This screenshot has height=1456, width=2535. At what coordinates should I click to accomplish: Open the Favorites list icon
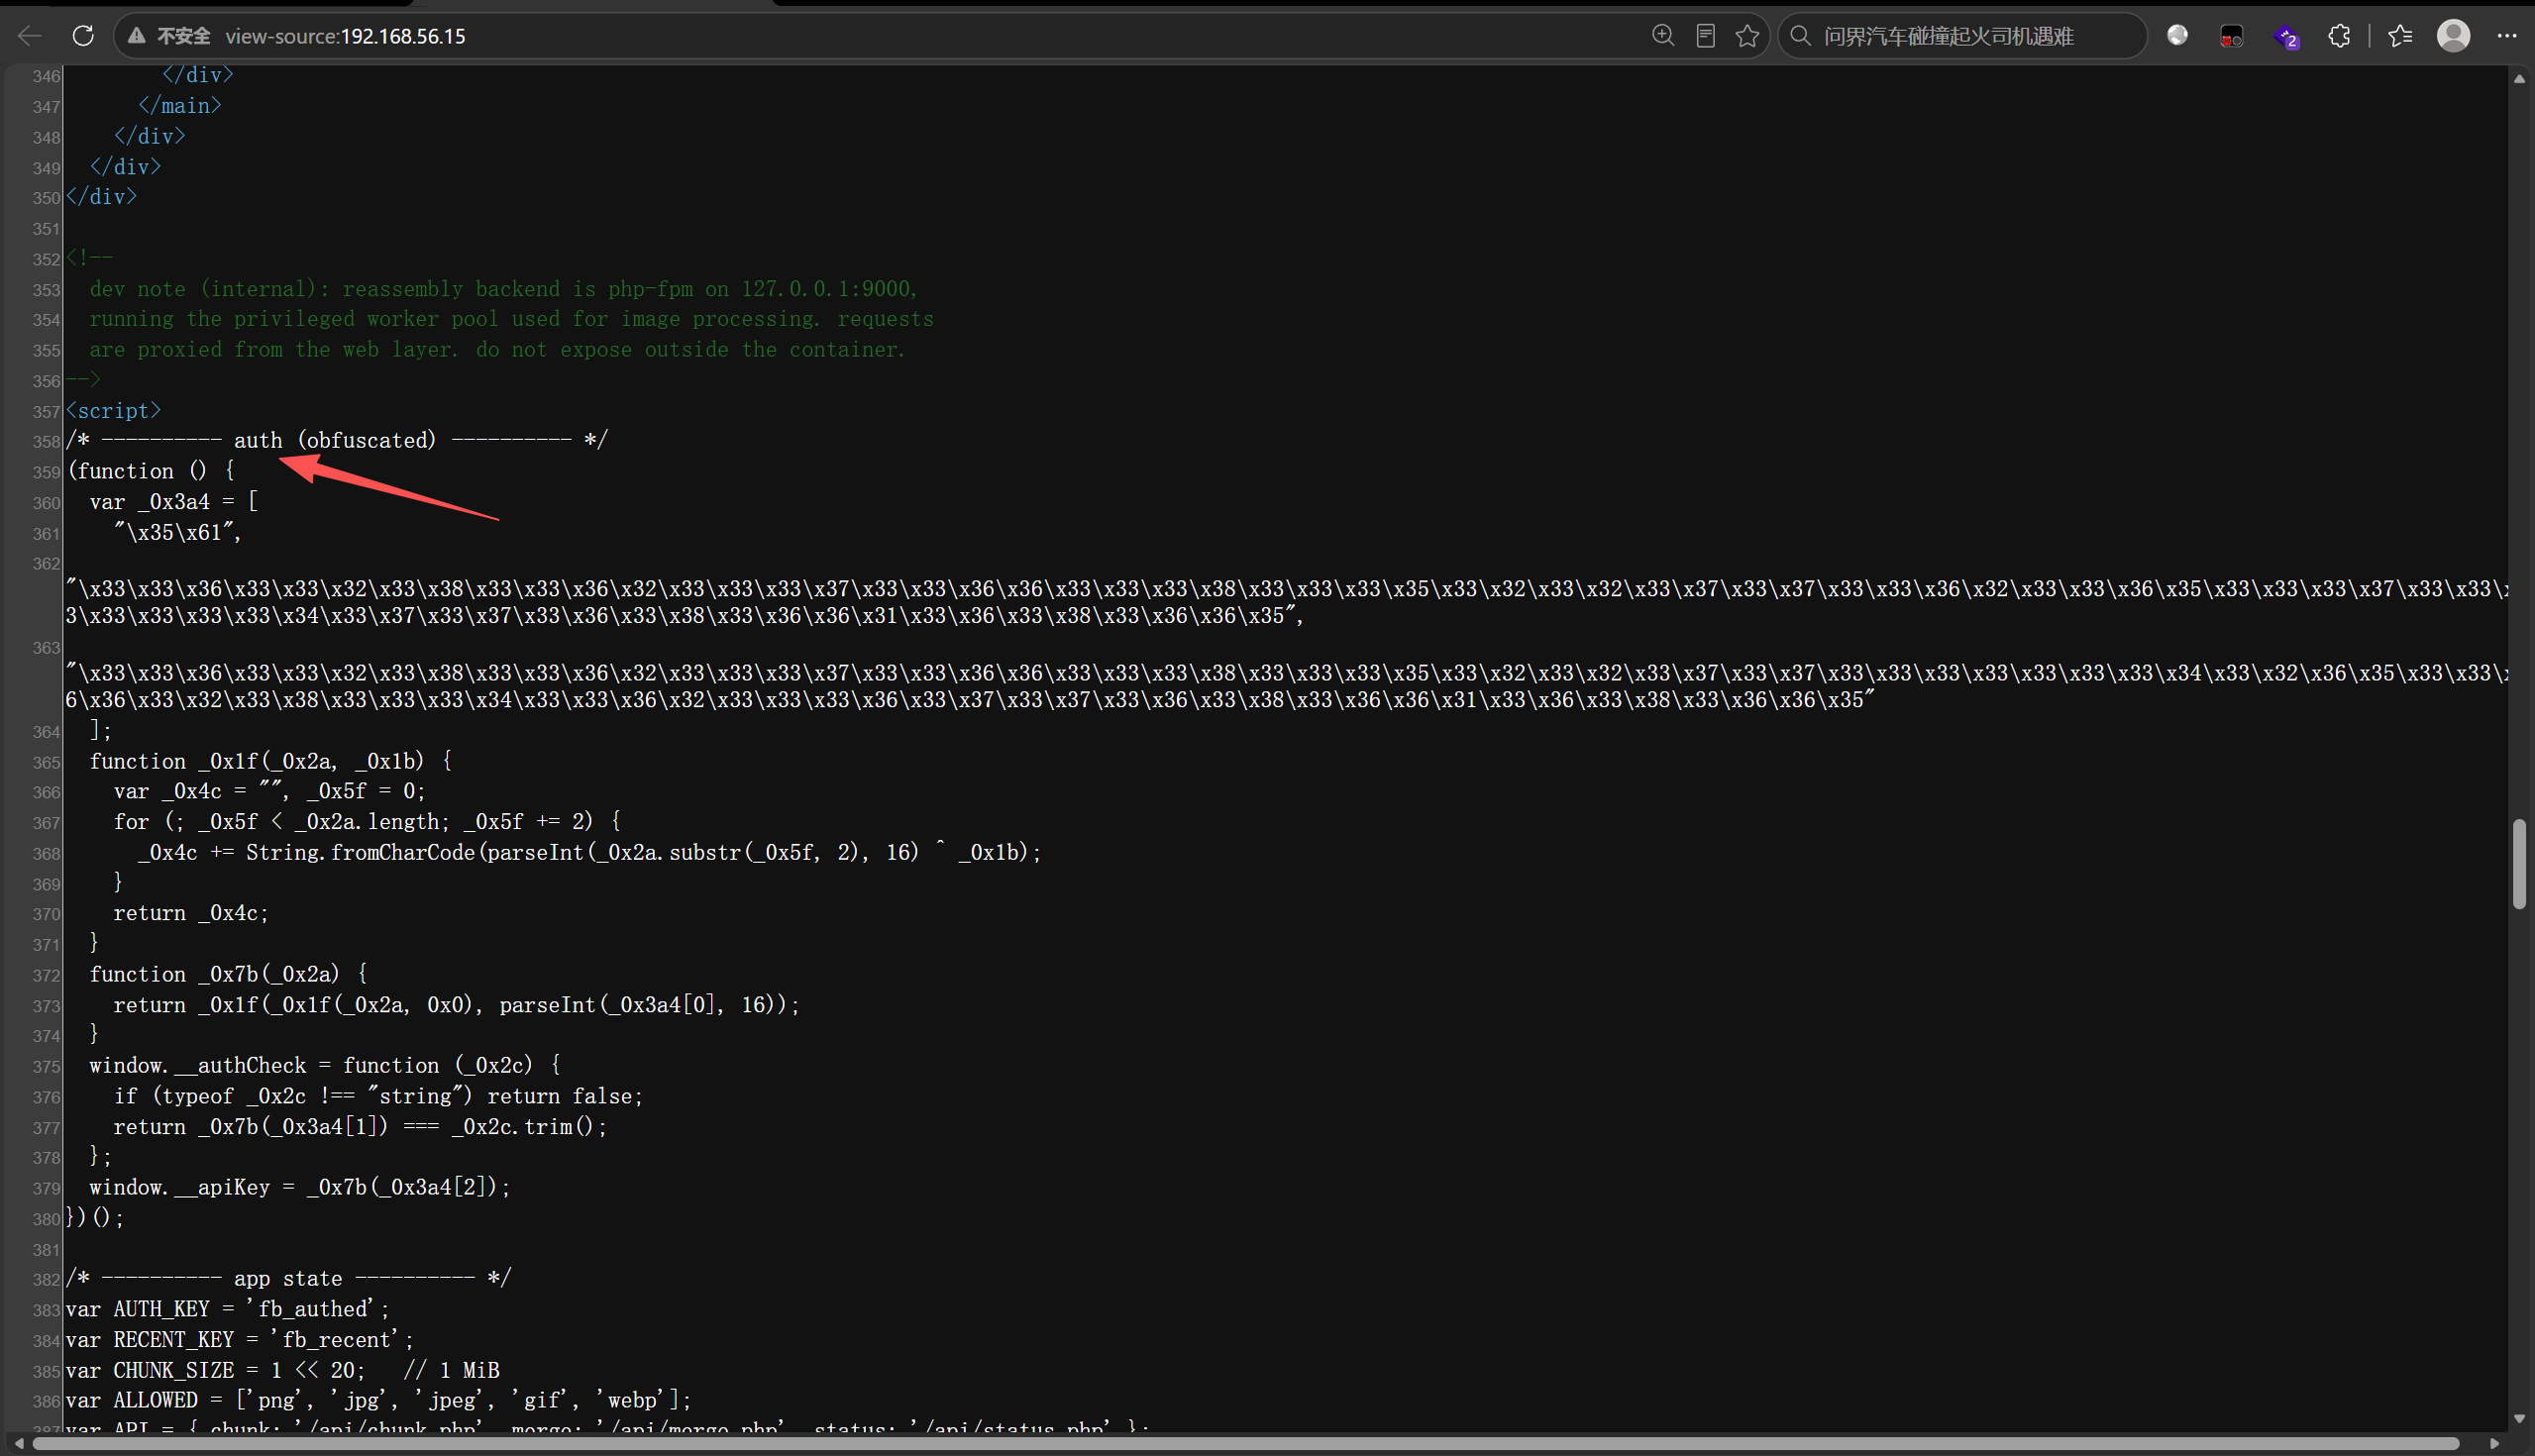(2400, 36)
